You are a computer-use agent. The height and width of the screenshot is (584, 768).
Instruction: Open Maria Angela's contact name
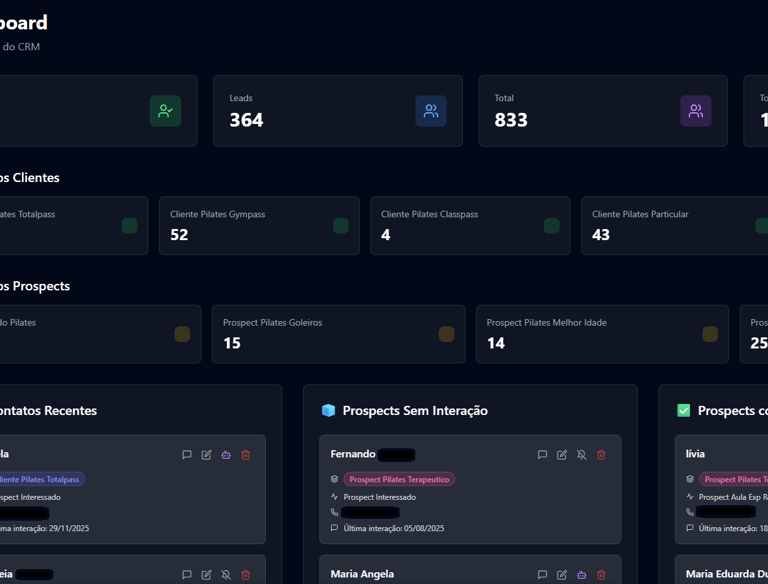[x=362, y=574]
